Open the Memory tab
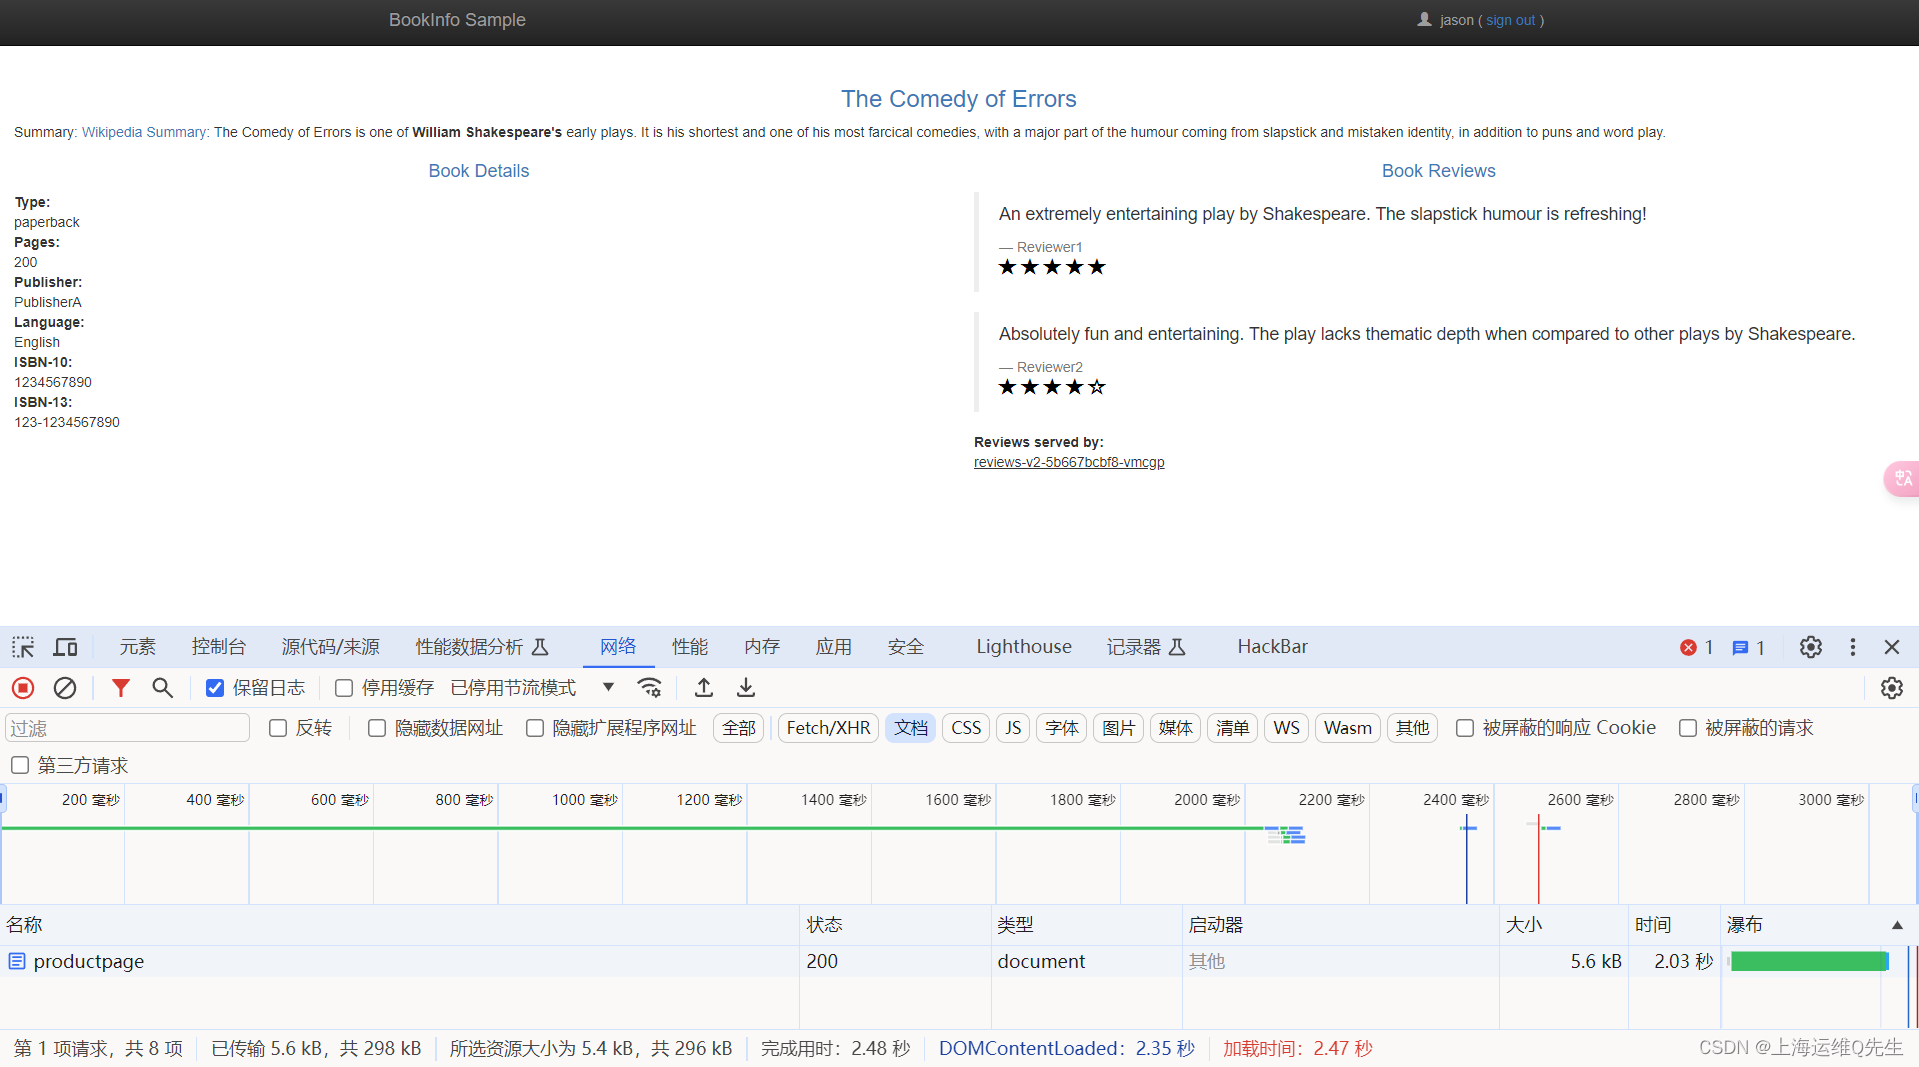 762,647
